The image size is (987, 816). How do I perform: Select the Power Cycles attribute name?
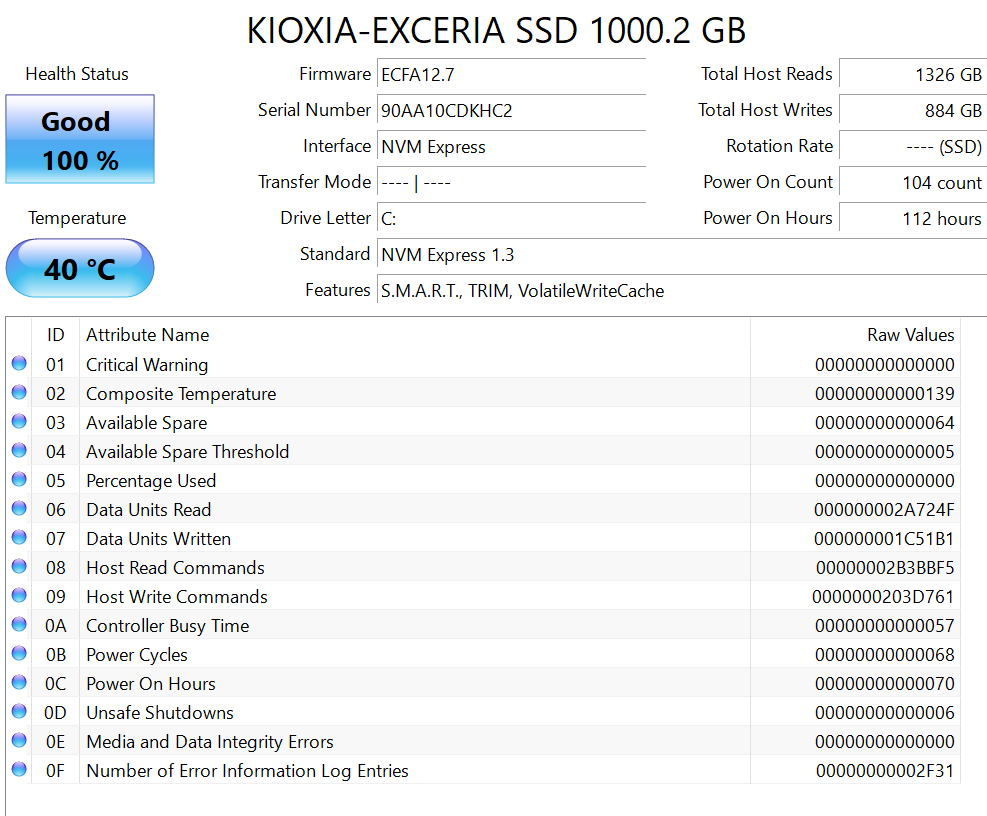point(137,654)
